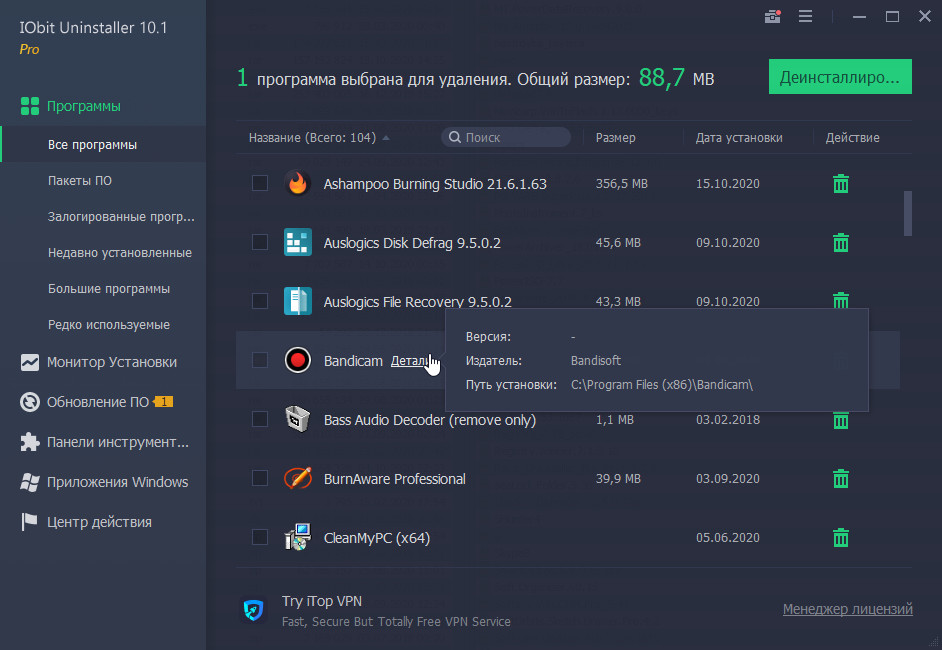Open the toolbox icon in title bar
Image resolution: width=942 pixels, height=650 pixels.
tap(773, 16)
